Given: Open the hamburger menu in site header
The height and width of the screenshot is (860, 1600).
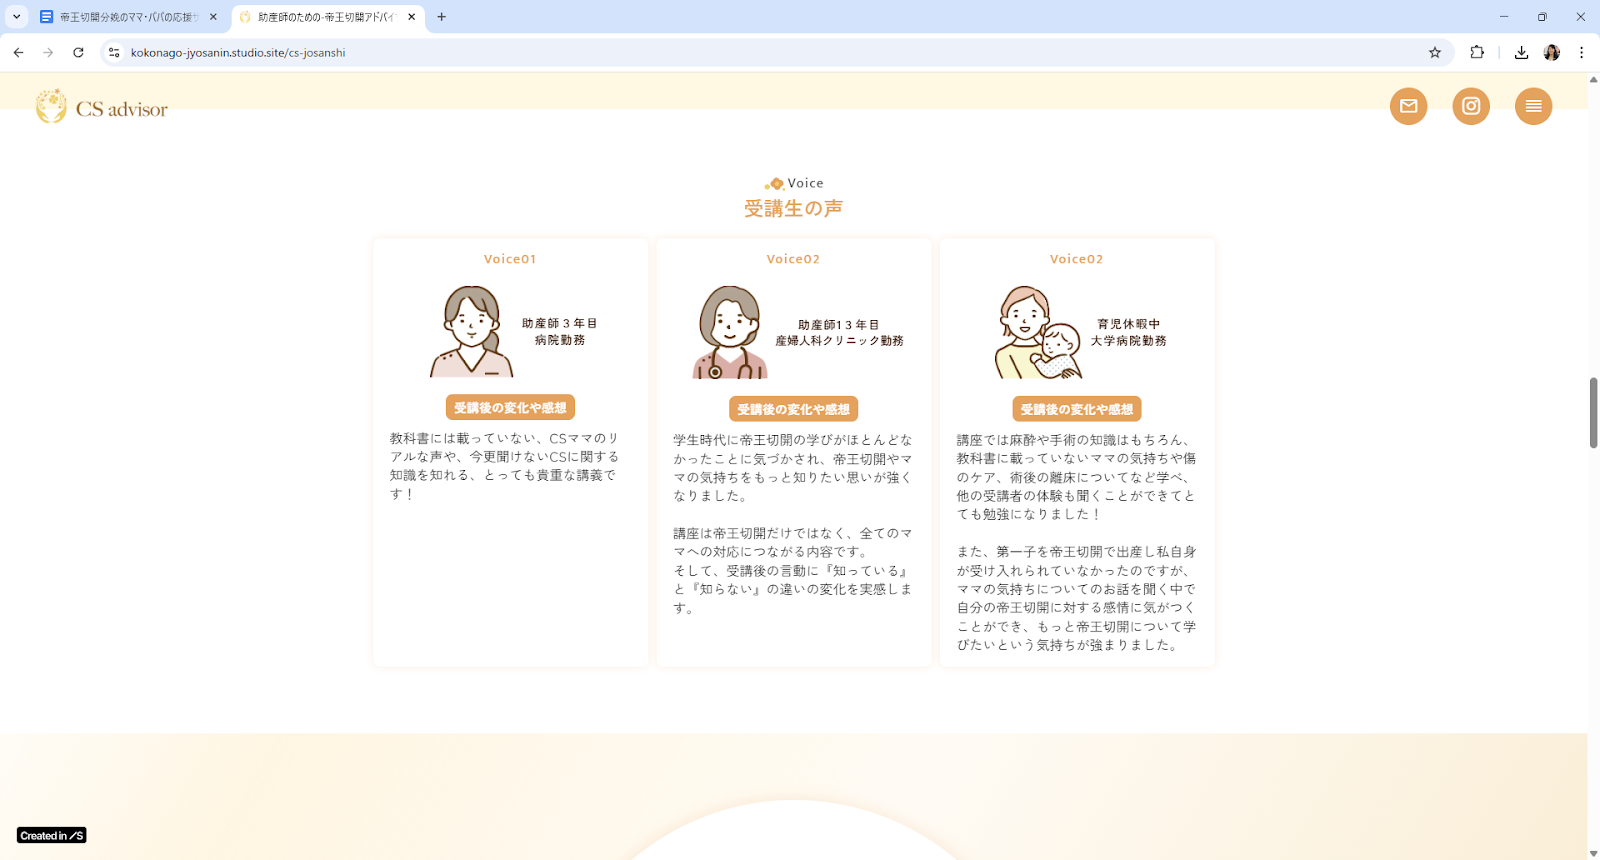Looking at the screenshot, I should click(1533, 106).
